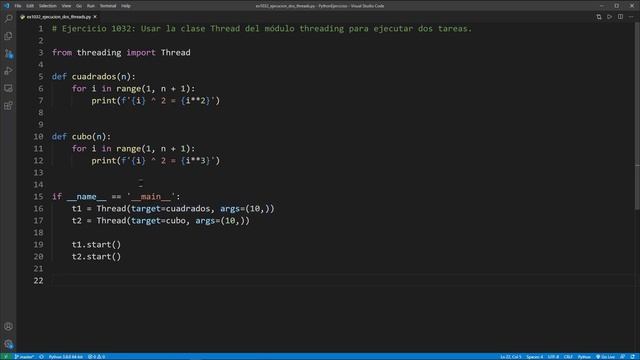Open feedback icon in status bar

pyautogui.click(x=622, y=357)
